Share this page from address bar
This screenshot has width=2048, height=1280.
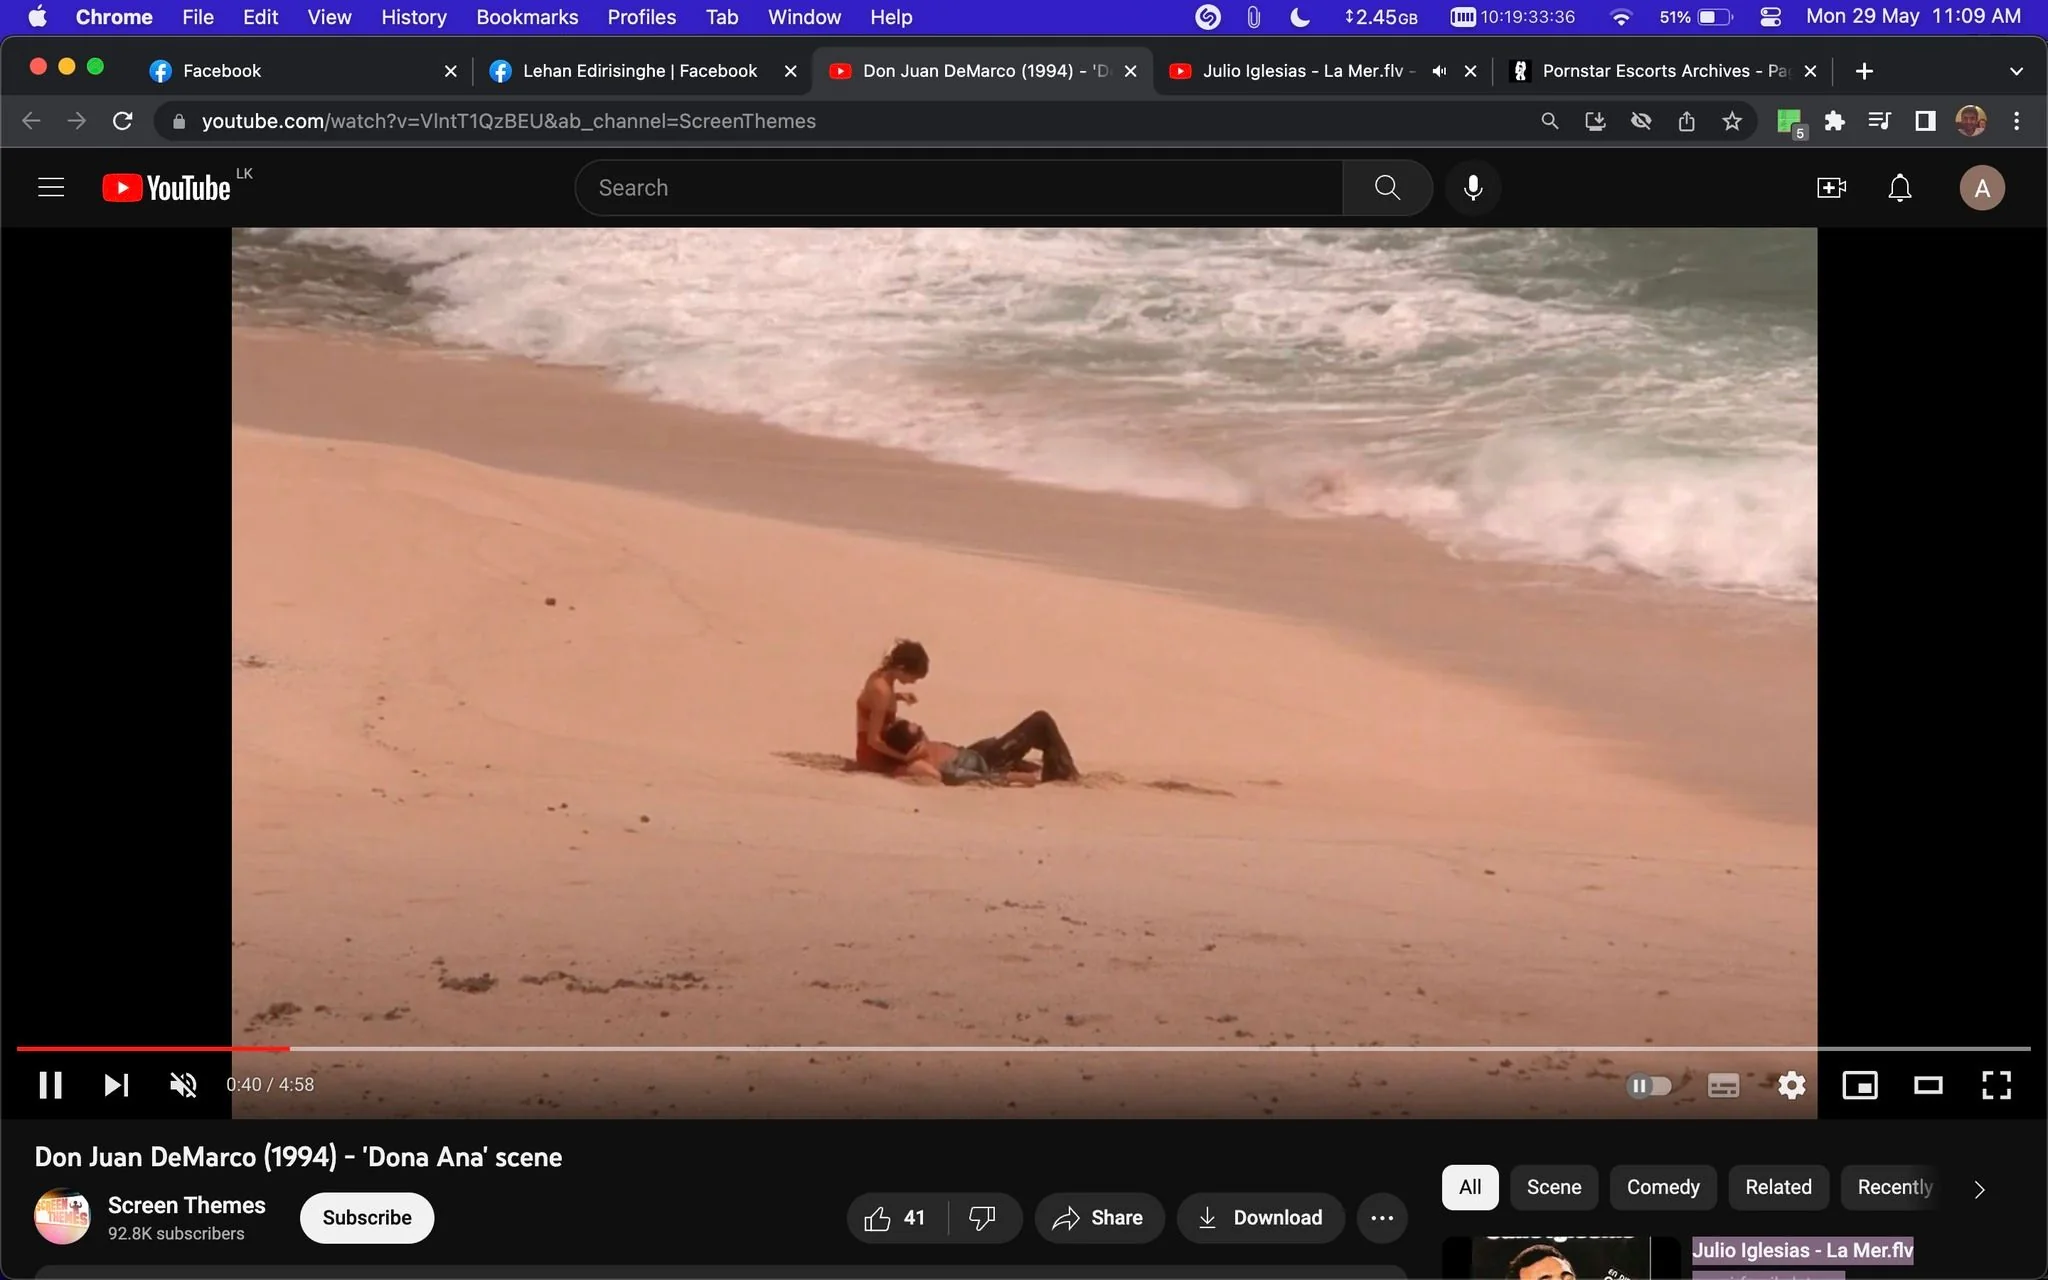click(1687, 121)
